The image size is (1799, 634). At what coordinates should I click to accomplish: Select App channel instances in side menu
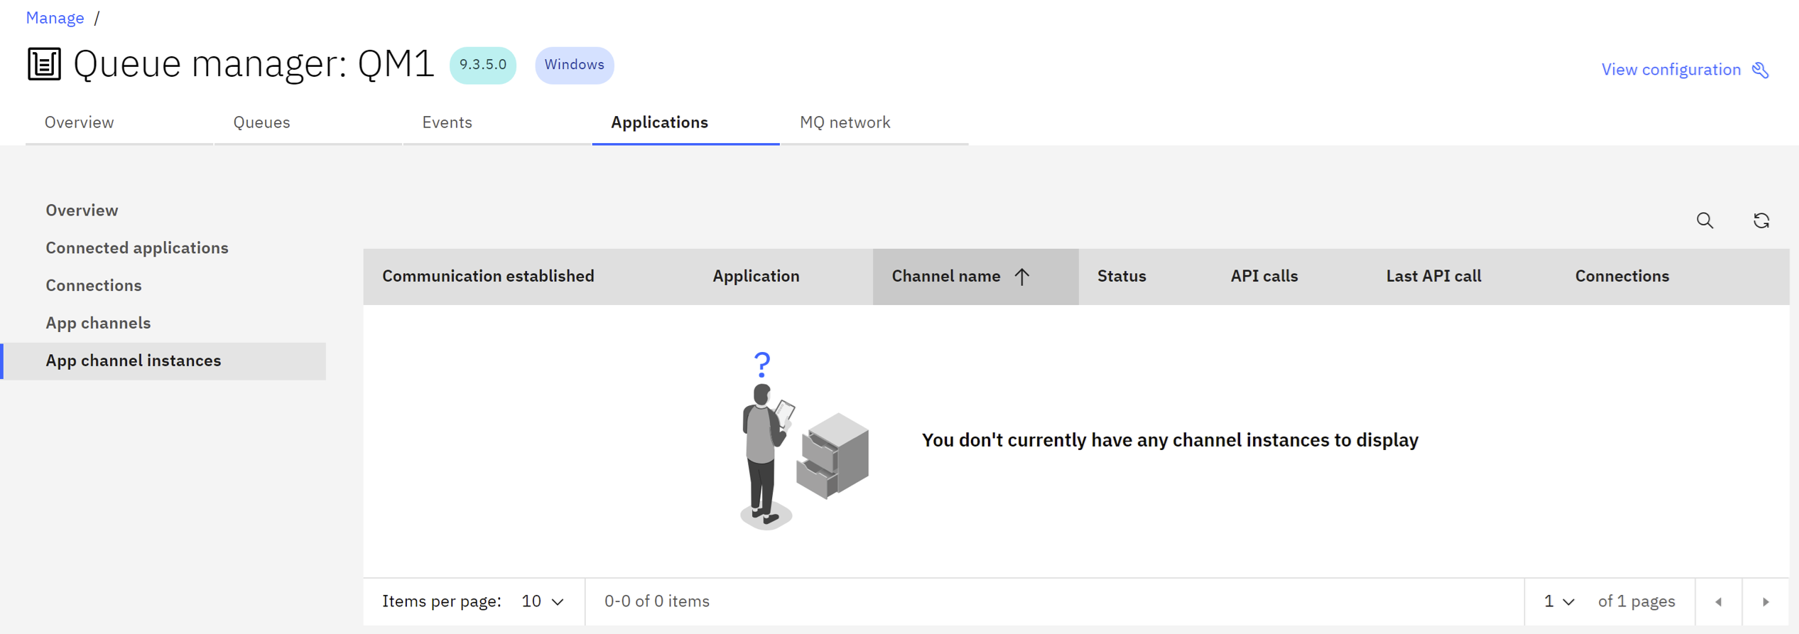click(x=165, y=361)
